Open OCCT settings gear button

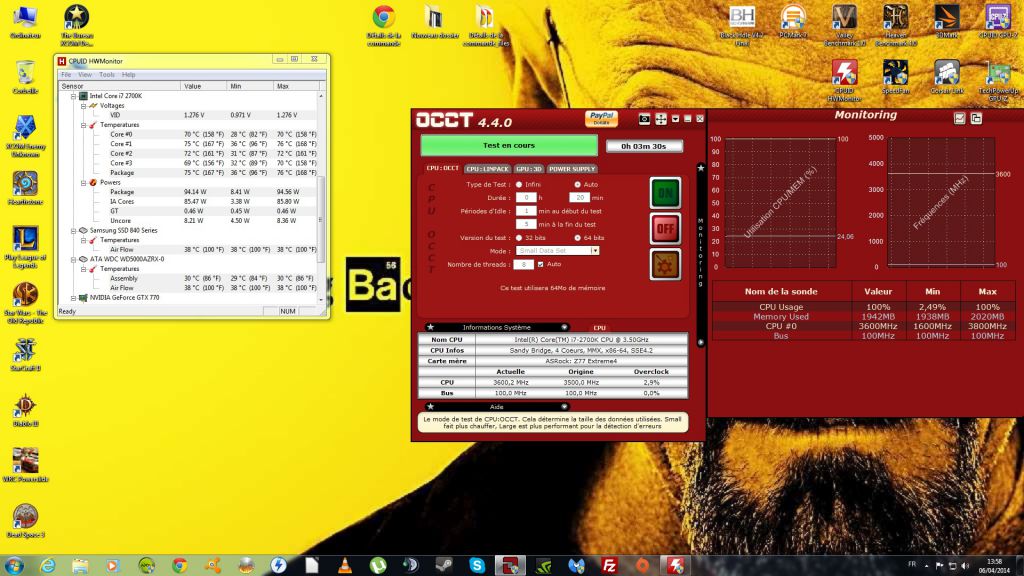coord(665,264)
